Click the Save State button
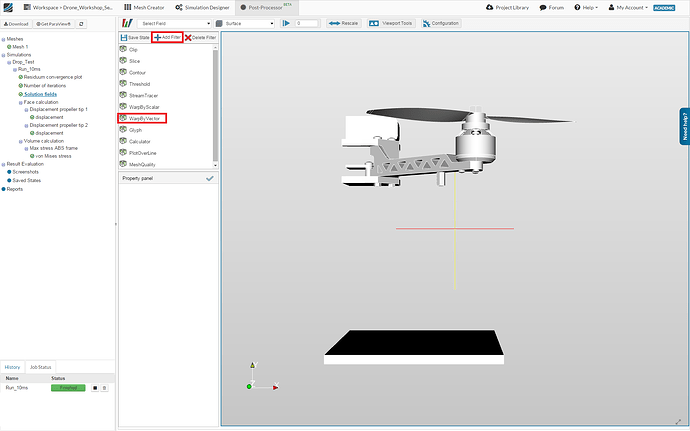690x431 pixels. (x=134, y=37)
